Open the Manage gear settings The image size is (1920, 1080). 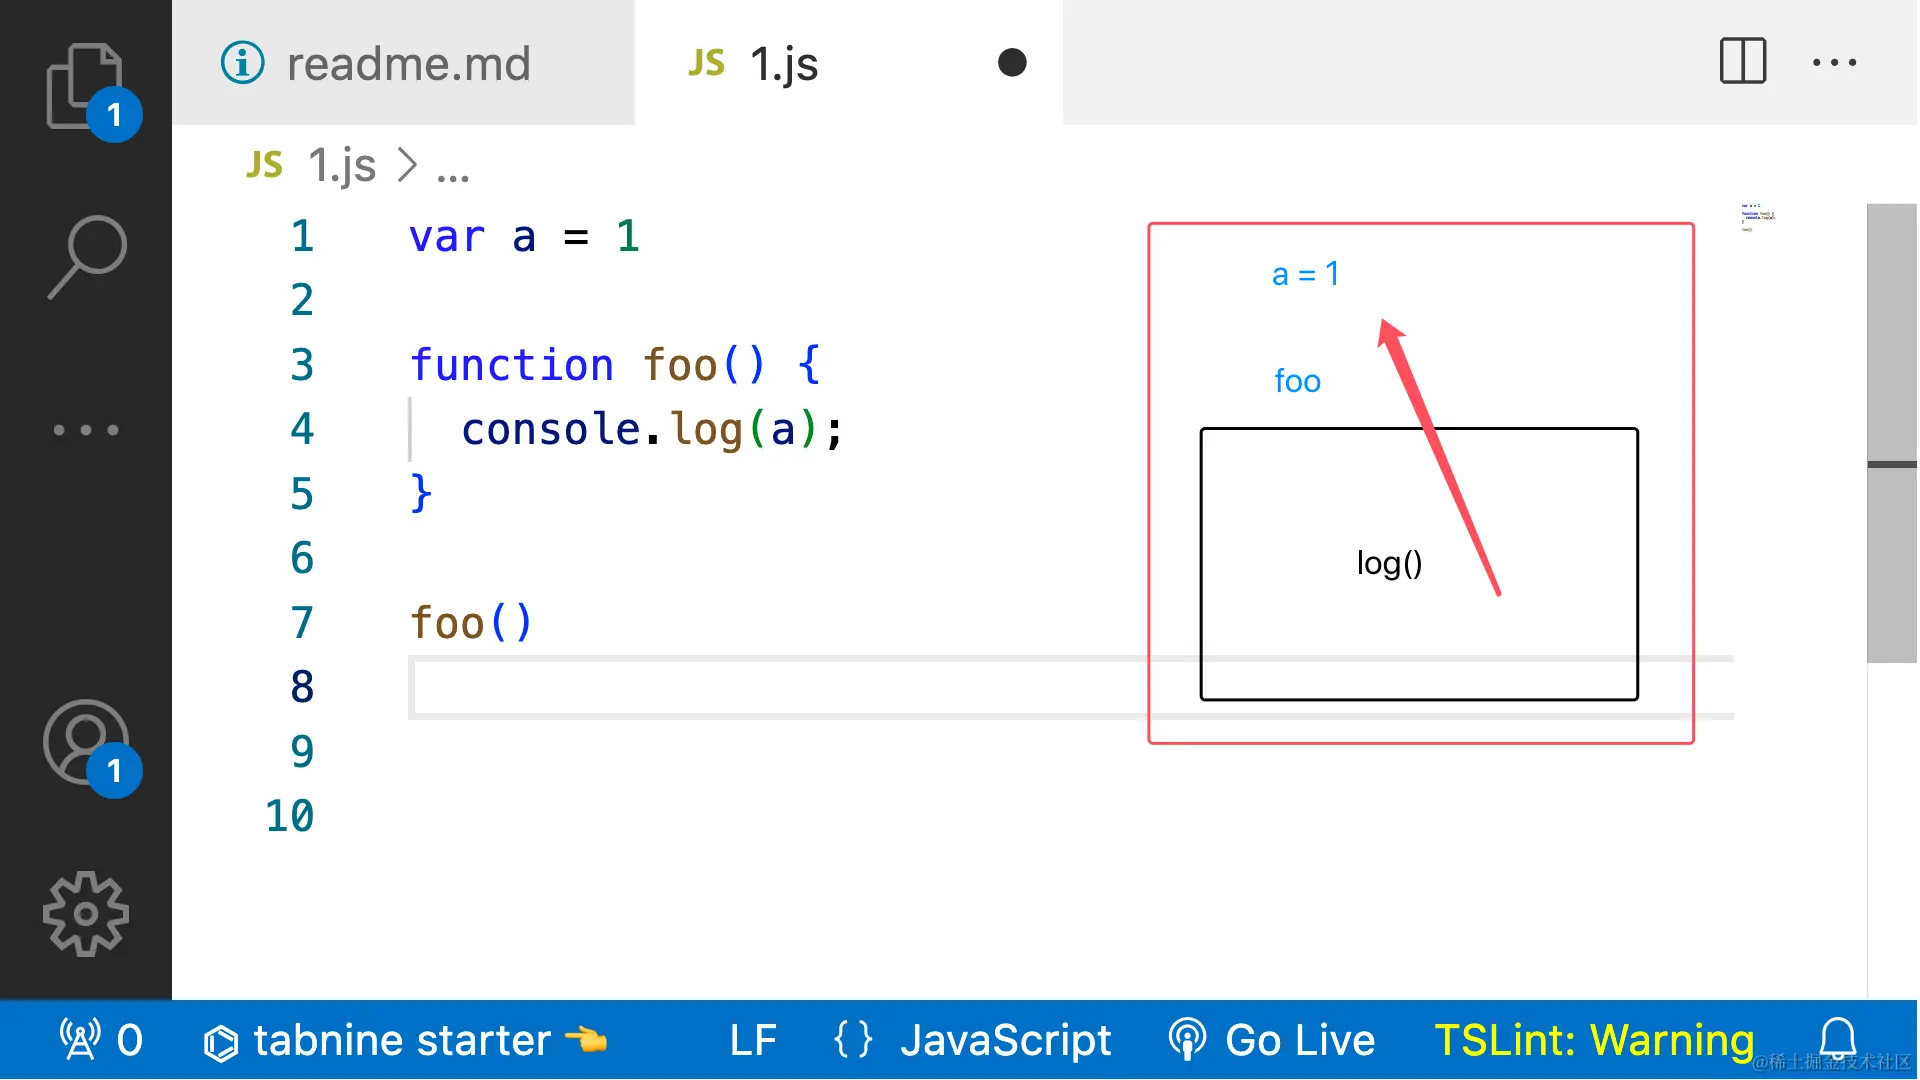pyautogui.click(x=86, y=913)
